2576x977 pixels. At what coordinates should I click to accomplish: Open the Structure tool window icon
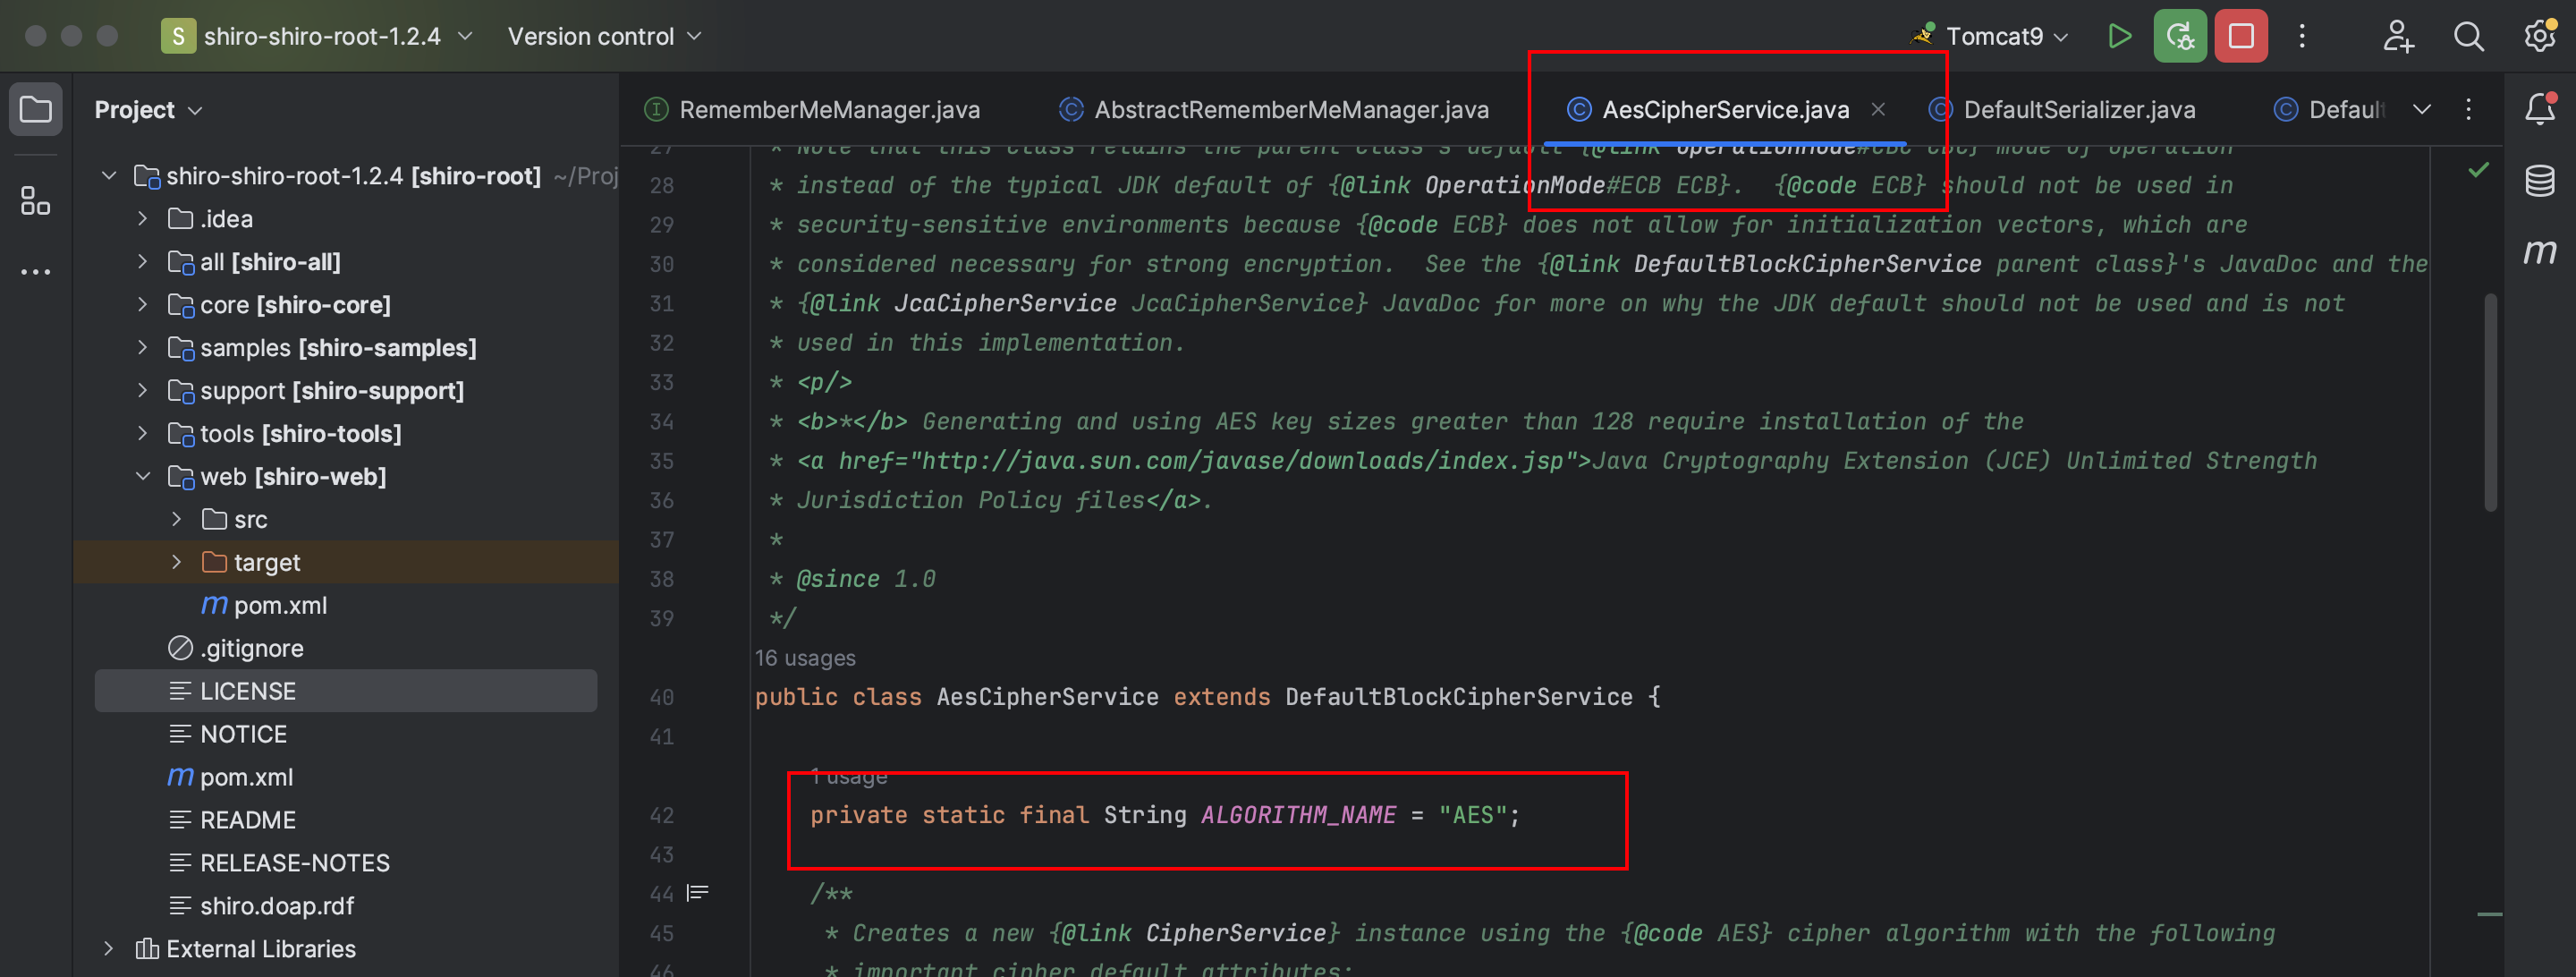pyautogui.click(x=36, y=201)
